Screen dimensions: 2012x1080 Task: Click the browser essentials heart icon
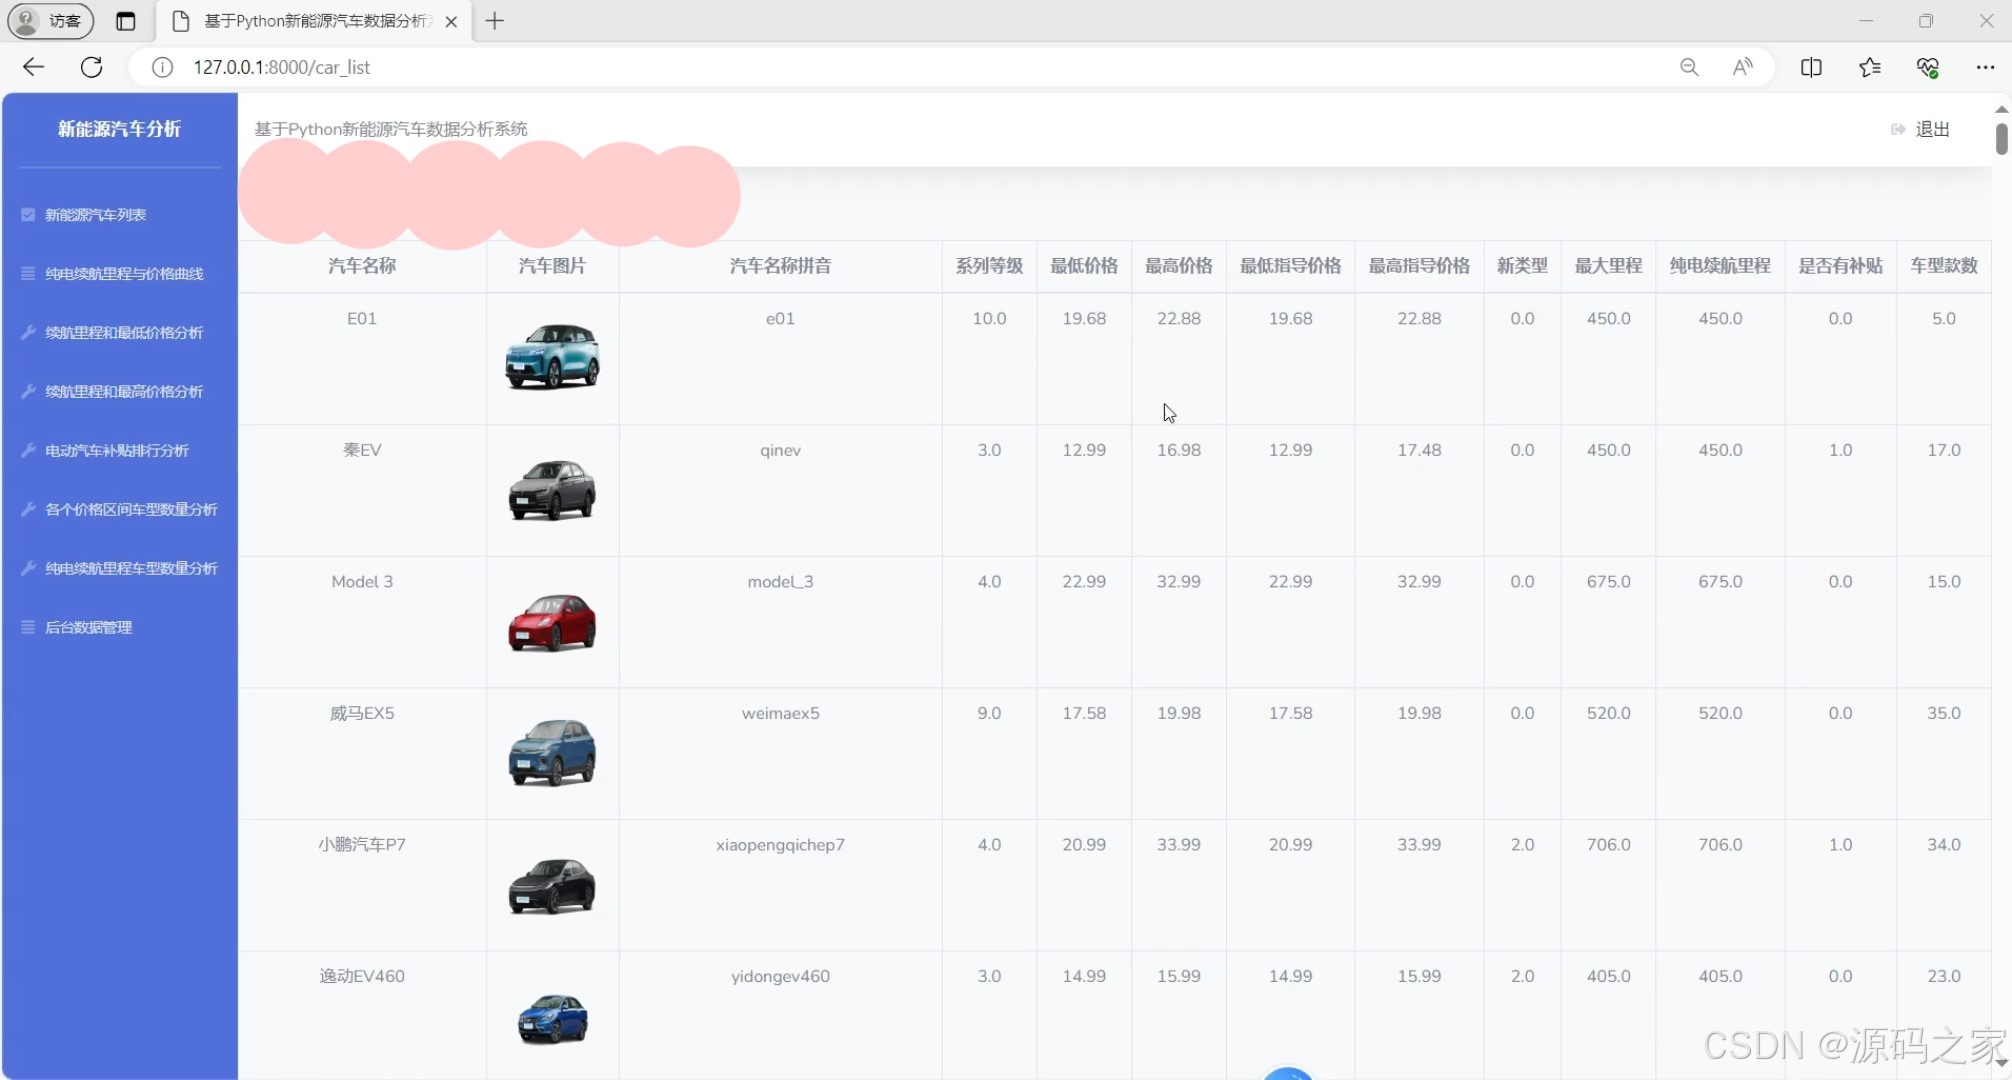pos(1927,67)
